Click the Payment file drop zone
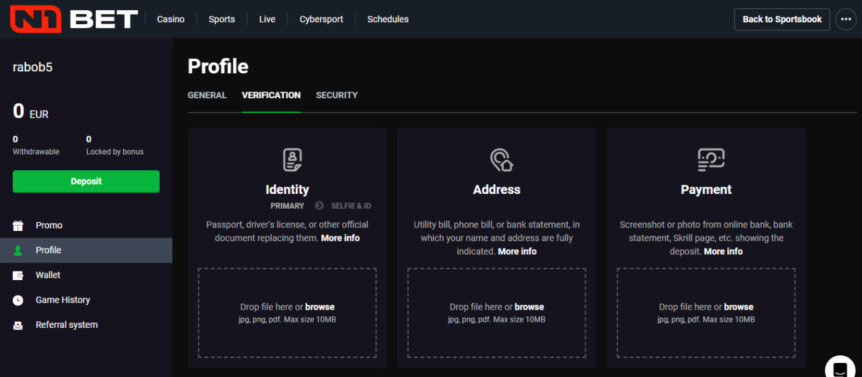Screen dimensions: 862x377 (x=706, y=313)
